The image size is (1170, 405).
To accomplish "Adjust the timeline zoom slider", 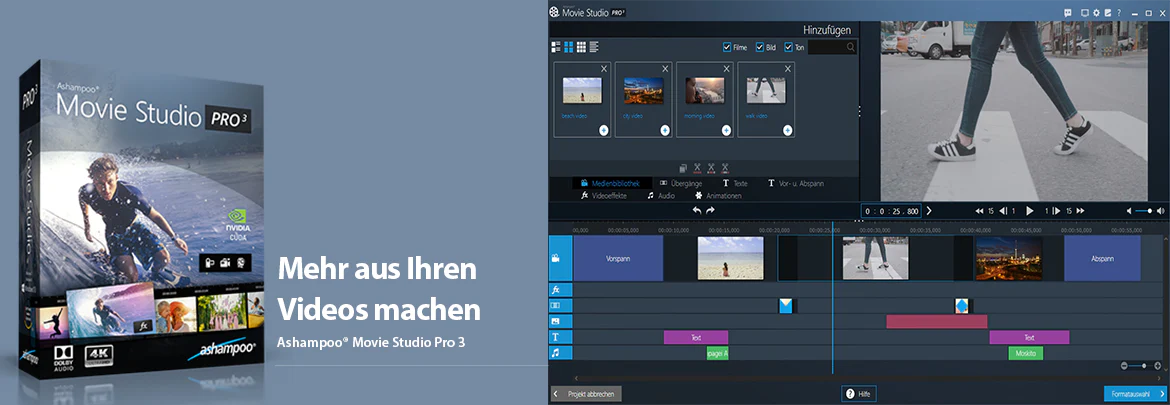I will [1143, 365].
